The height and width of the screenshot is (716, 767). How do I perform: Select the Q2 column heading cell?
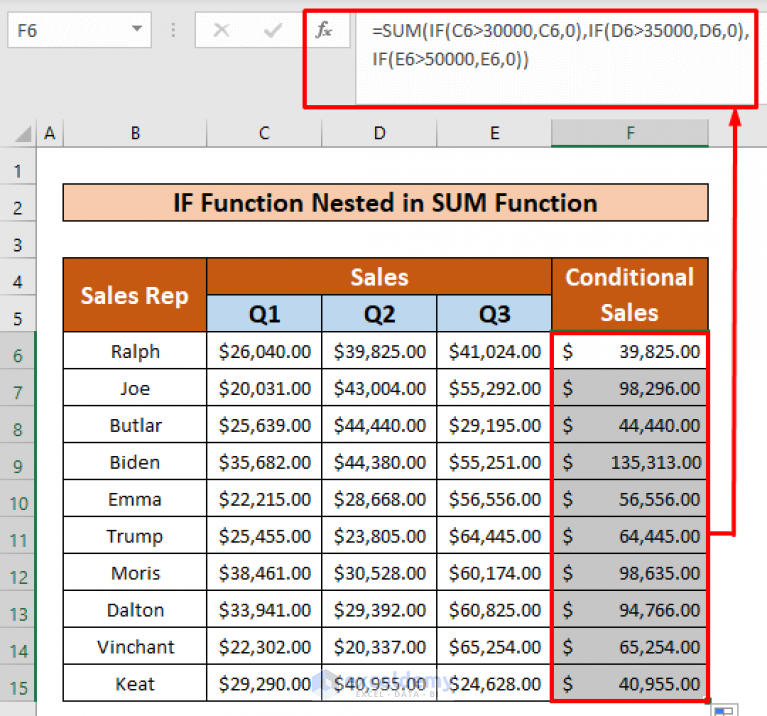click(x=379, y=314)
